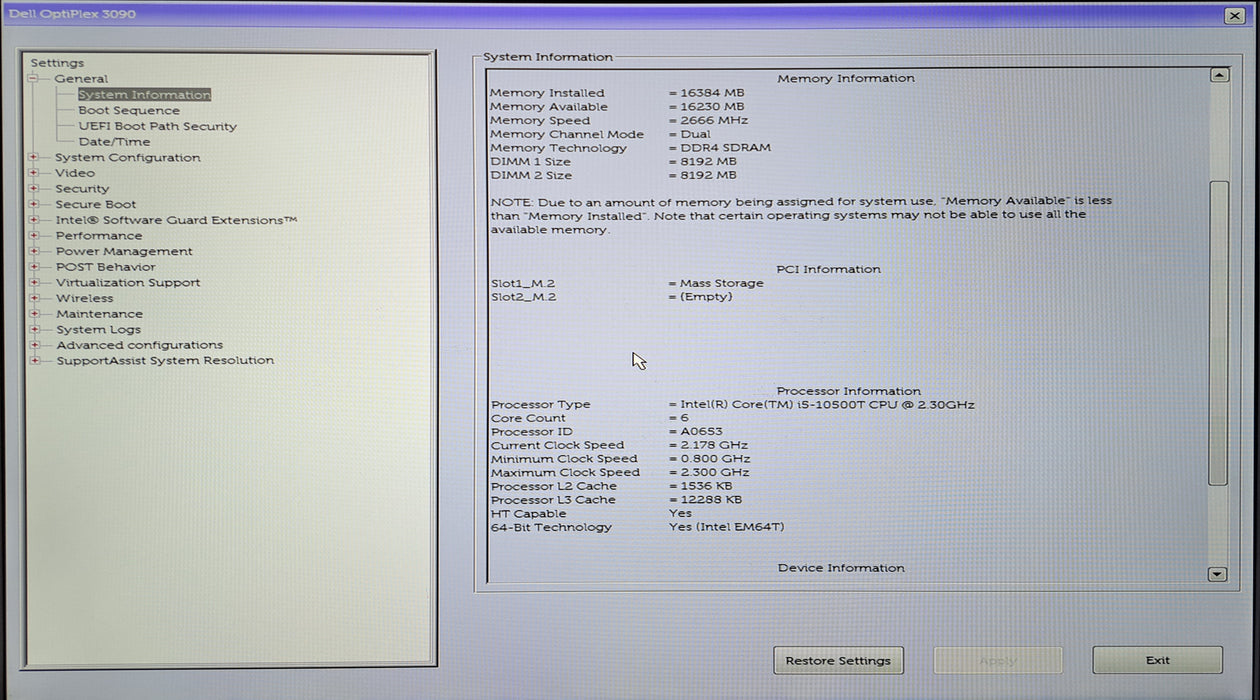Image resolution: width=1260 pixels, height=700 pixels.
Task: Open Date/Time settings
Action: click(x=114, y=142)
